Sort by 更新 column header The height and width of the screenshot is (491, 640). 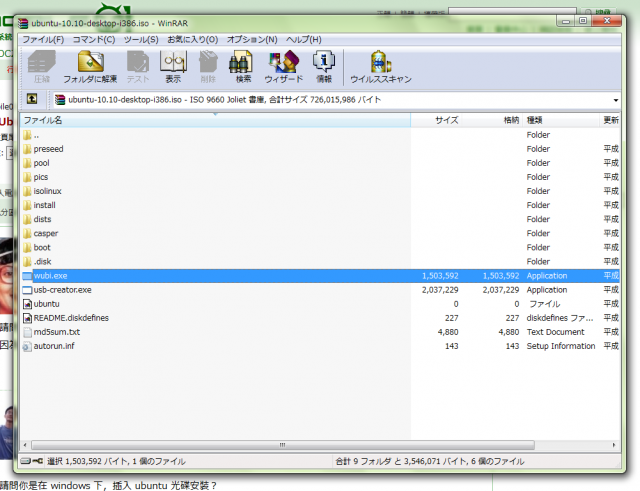610,120
